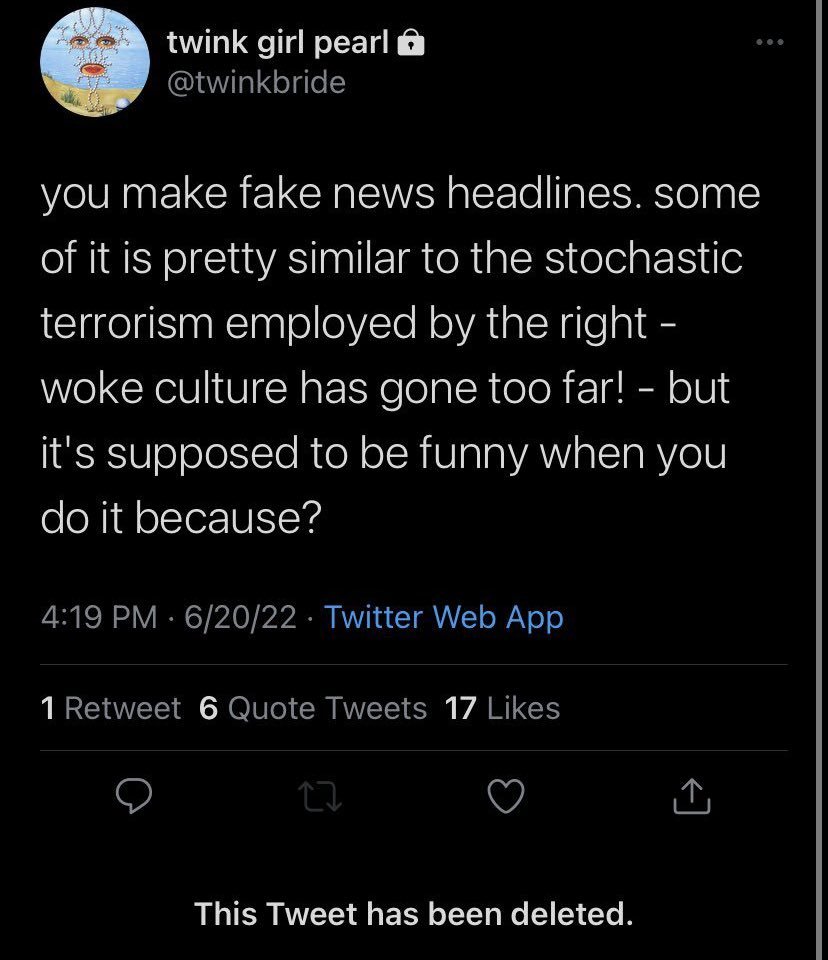Open the @twinkbride handle
Viewport: 828px width, 960px height.
255,82
